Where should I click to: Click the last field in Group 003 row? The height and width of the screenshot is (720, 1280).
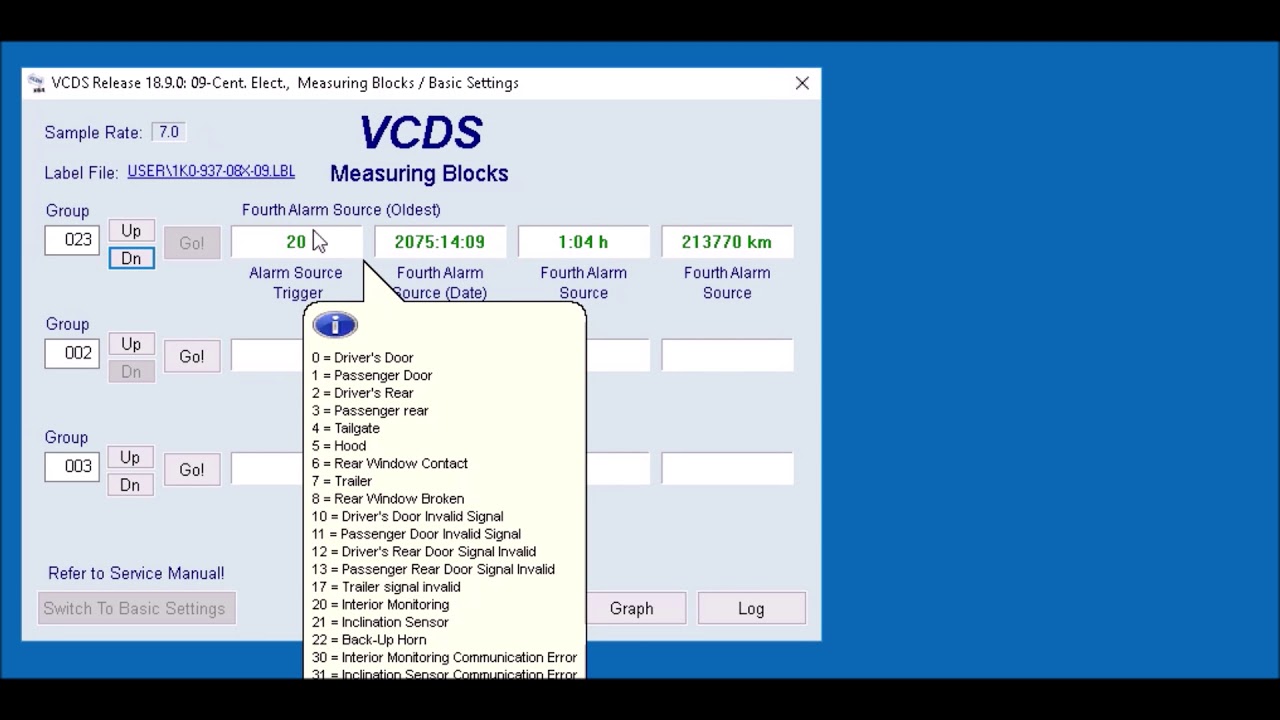[x=727, y=468]
